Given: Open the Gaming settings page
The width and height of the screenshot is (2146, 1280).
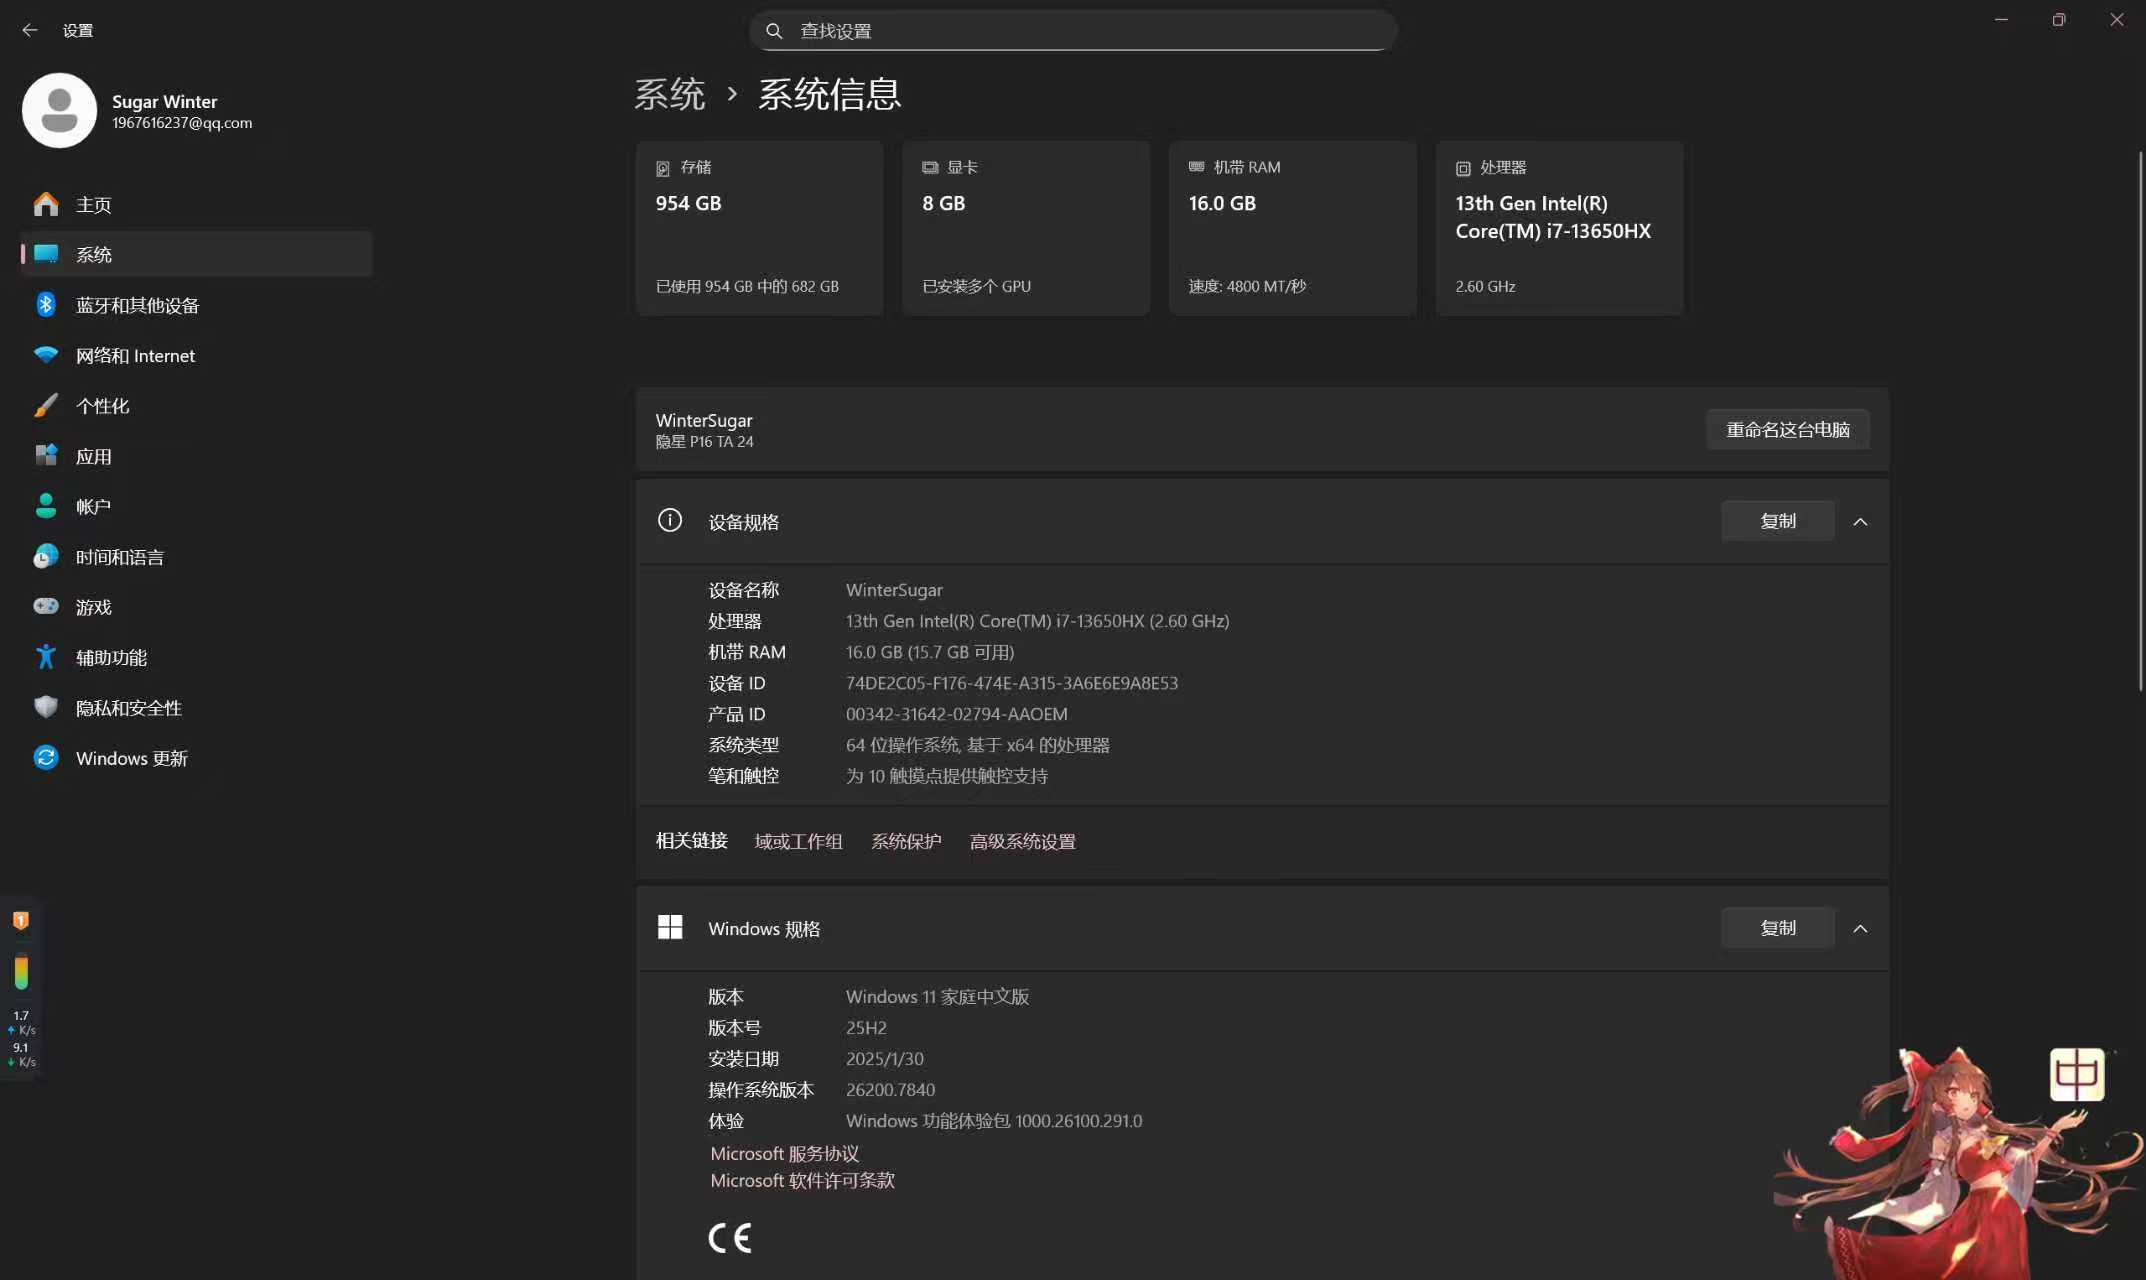Looking at the screenshot, I should pos(93,607).
